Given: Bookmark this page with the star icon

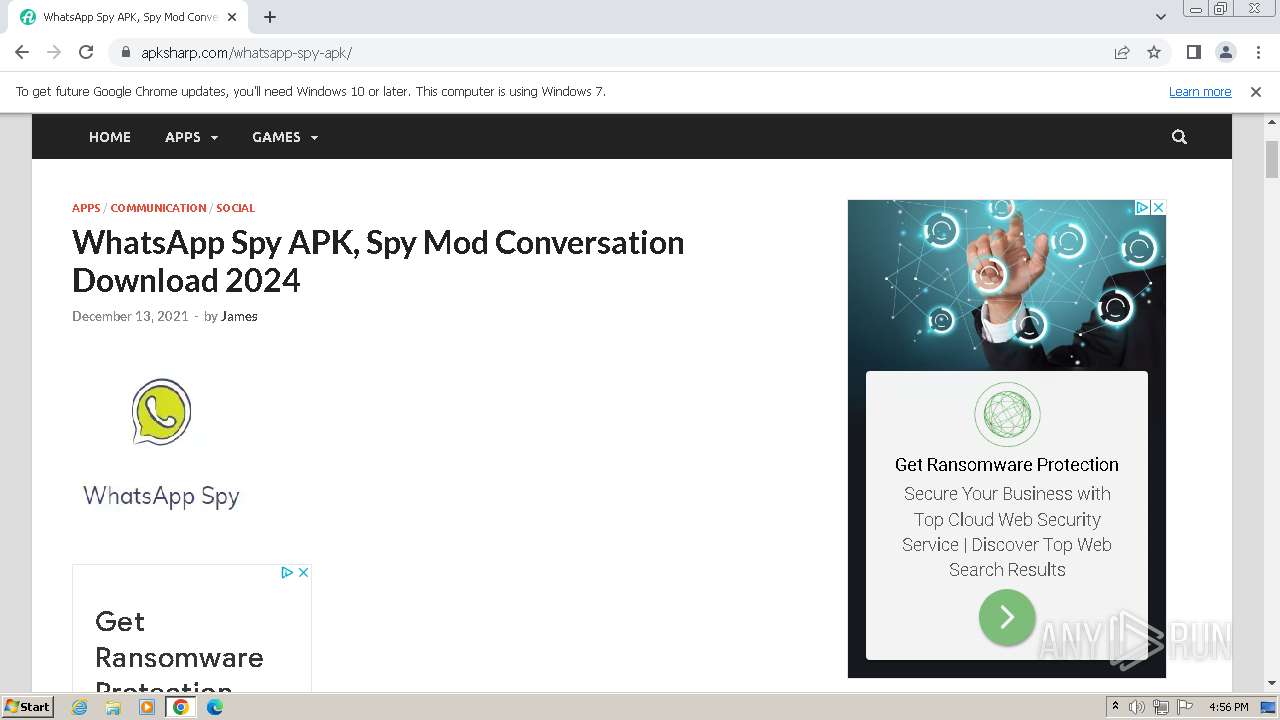Looking at the screenshot, I should (1154, 52).
